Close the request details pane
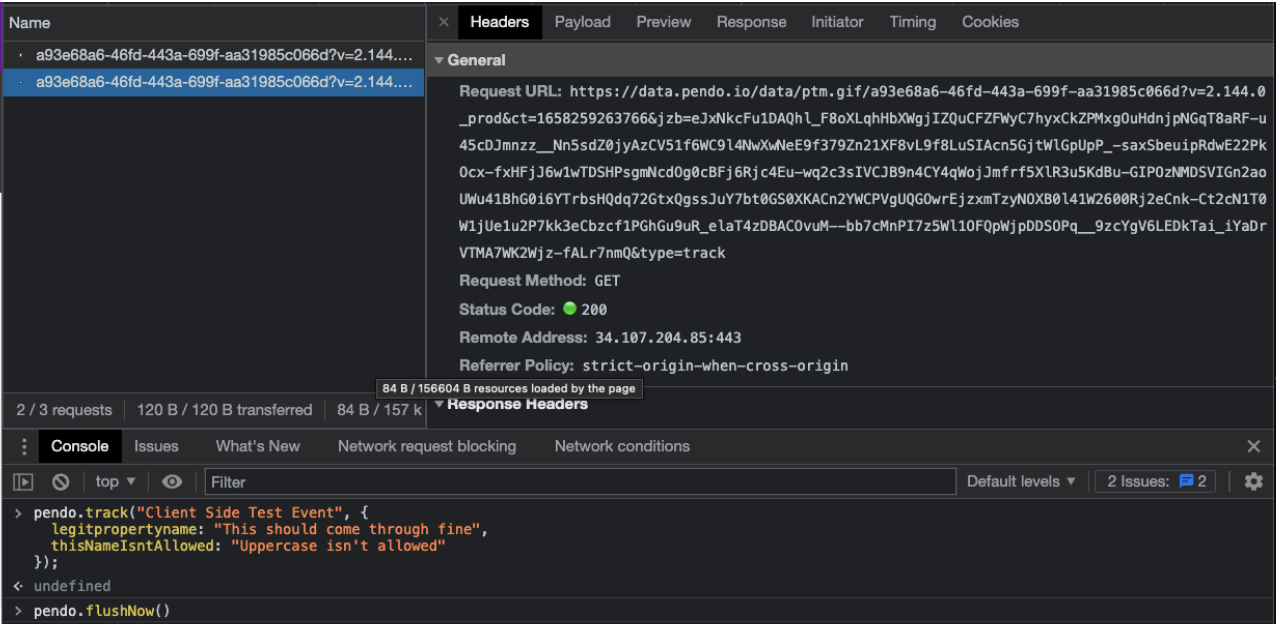The height and width of the screenshot is (624, 1278). click(444, 22)
